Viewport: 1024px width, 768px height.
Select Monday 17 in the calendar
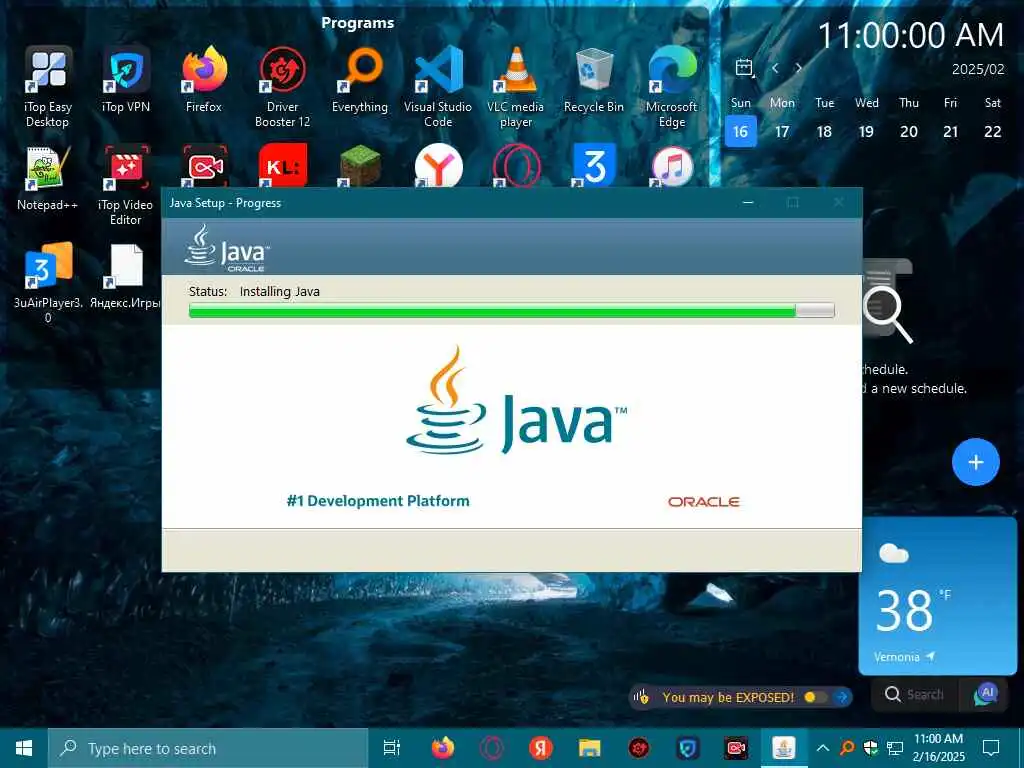tap(782, 131)
